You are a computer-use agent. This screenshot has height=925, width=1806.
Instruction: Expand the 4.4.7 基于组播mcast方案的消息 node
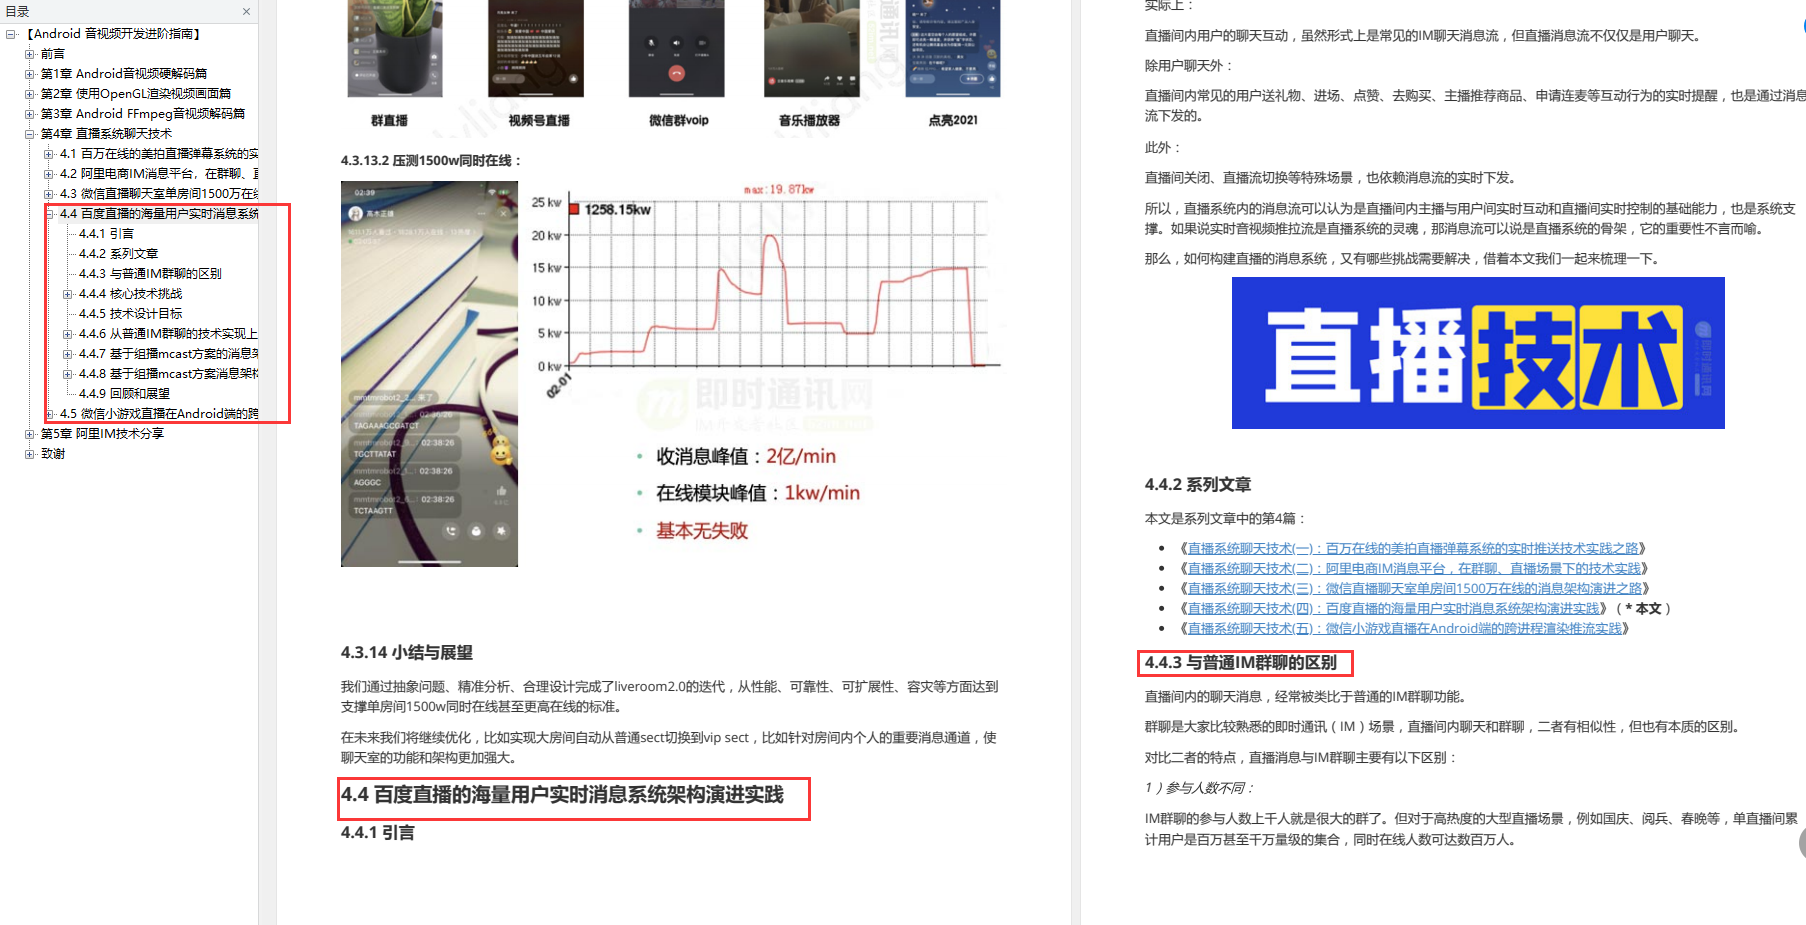click(x=68, y=354)
